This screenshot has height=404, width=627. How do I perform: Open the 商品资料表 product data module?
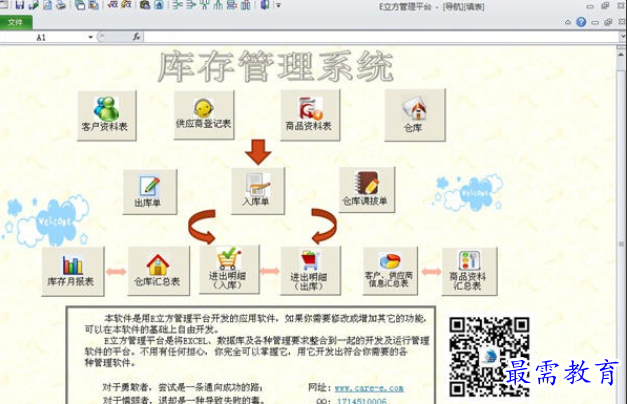click(310, 115)
